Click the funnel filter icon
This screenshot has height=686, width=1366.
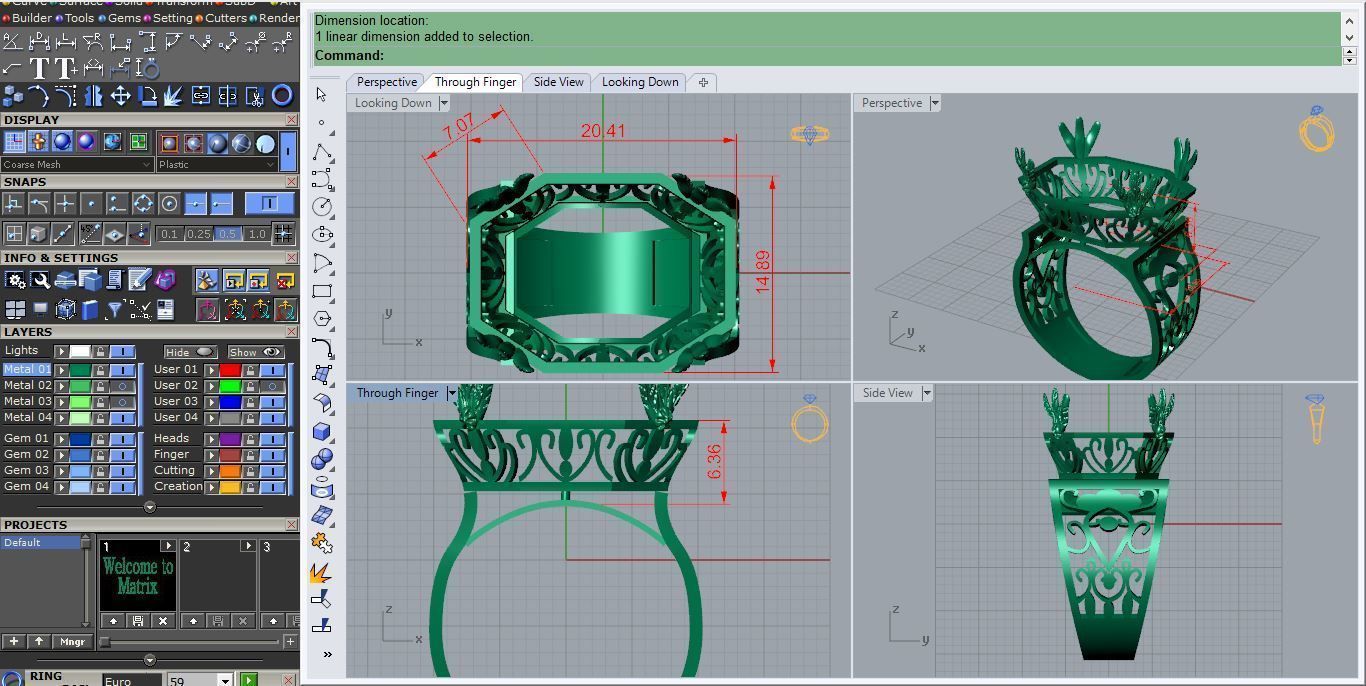[115, 310]
